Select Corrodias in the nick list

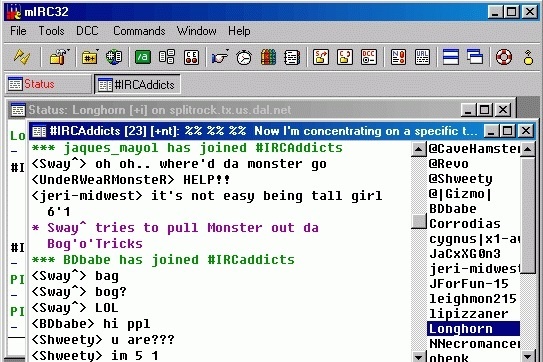pyautogui.click(x=474, y=224)
